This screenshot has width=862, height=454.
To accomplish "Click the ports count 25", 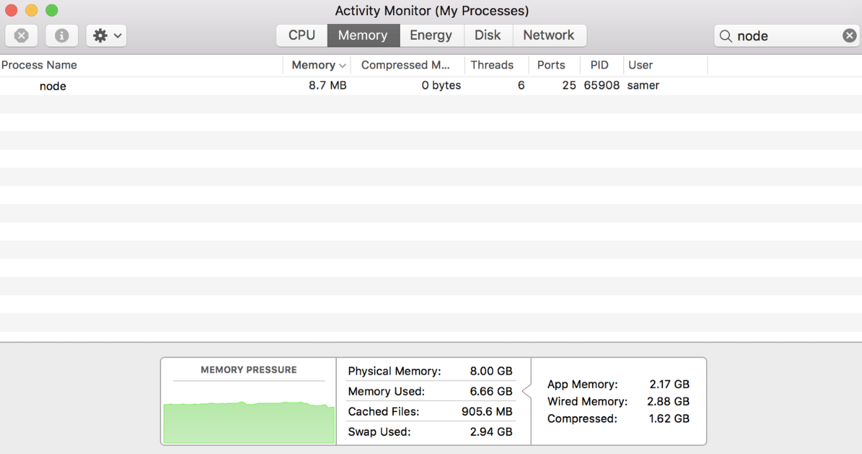I will [x=569, y=86].
